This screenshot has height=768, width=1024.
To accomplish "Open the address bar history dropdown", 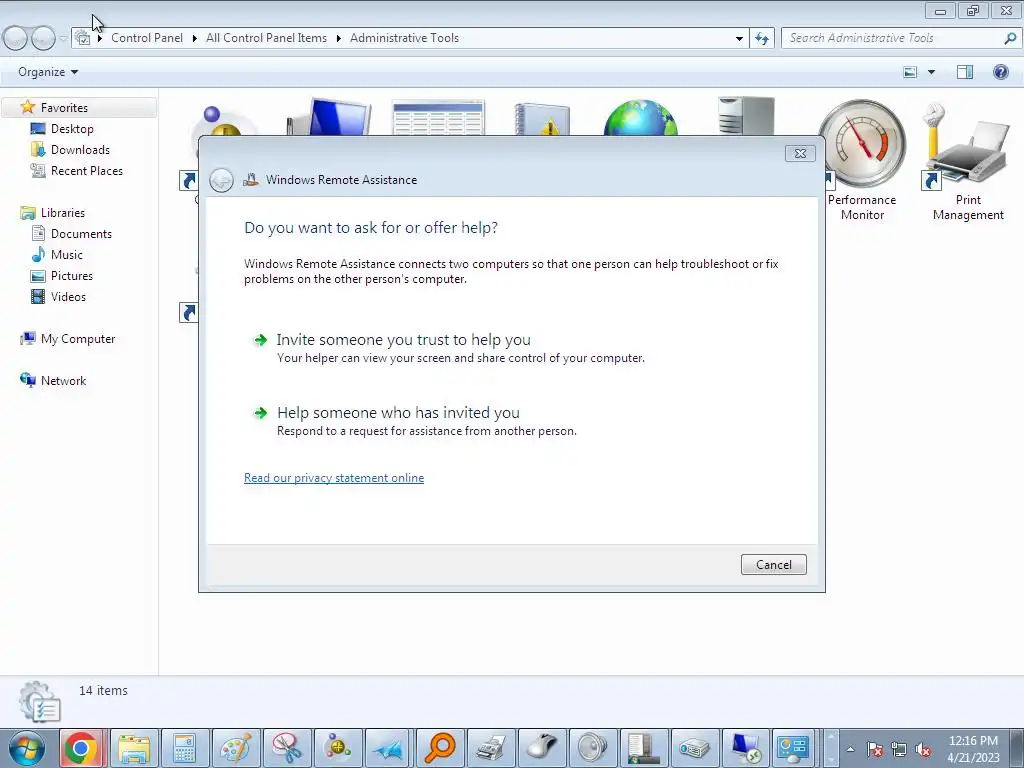I will point(739,39).
